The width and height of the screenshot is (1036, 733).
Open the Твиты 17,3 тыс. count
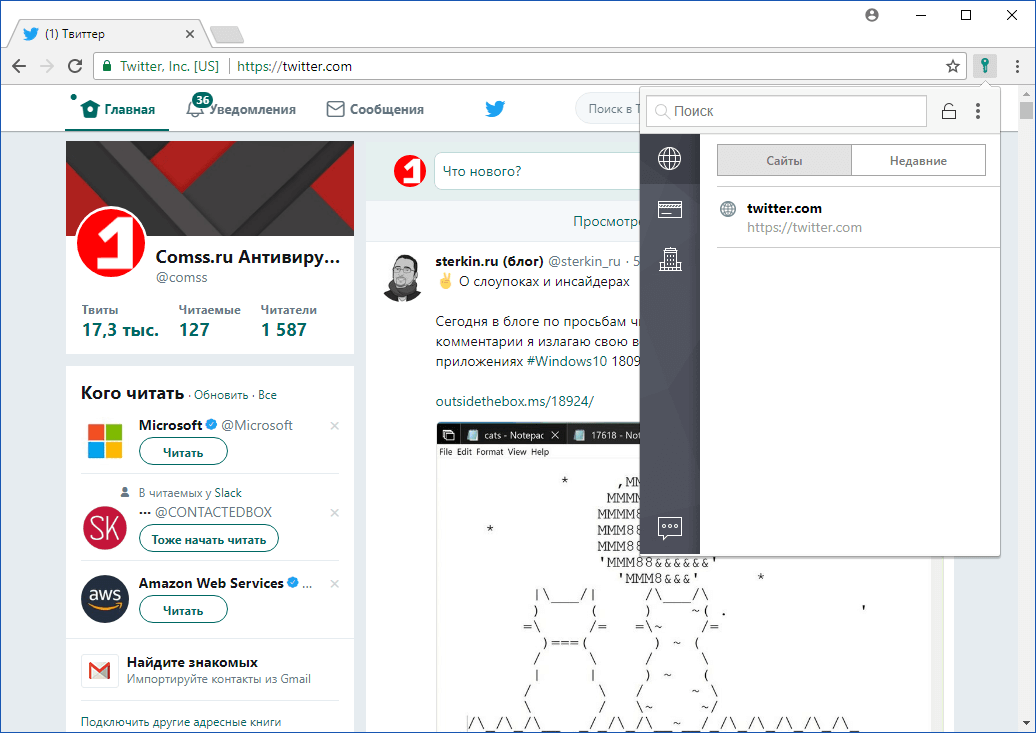120,321
